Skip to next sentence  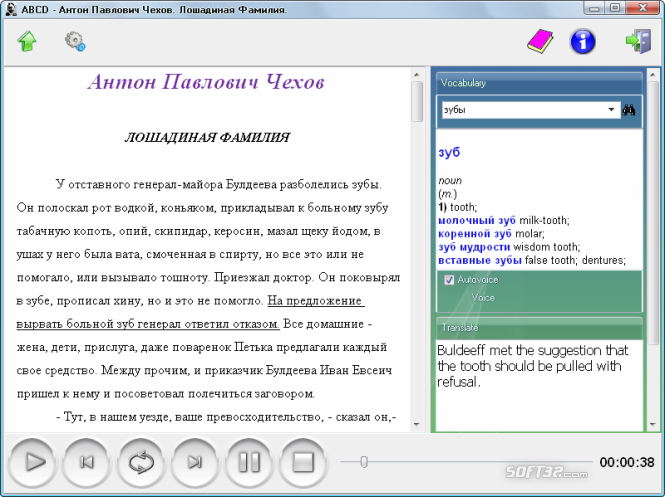pos(195,462)
